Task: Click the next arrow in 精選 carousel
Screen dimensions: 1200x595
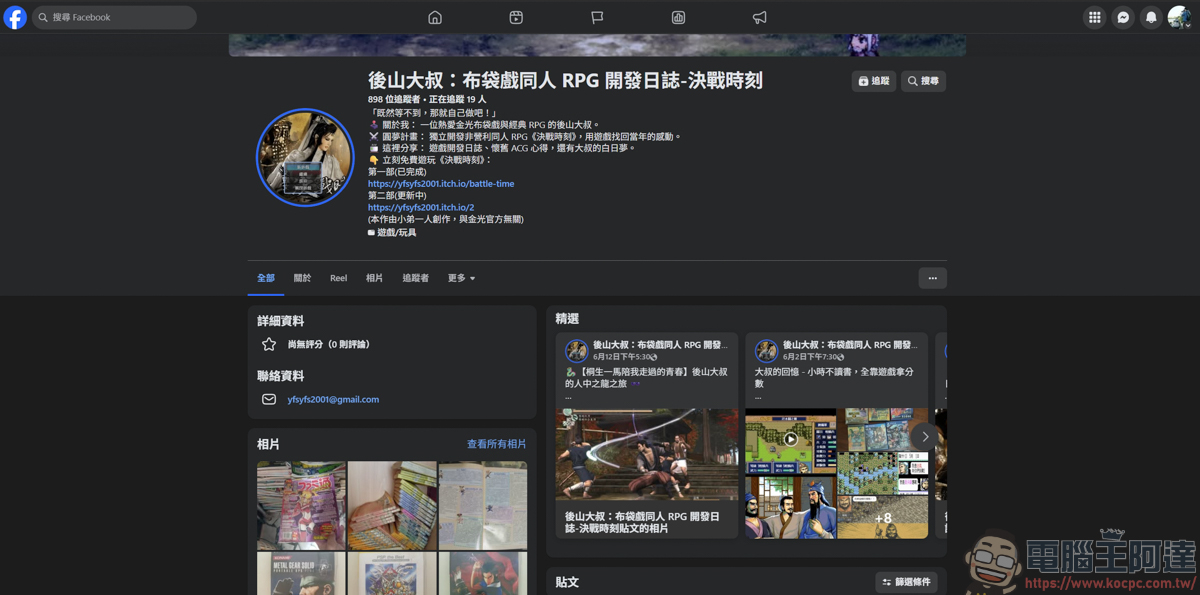Action: pyautogui.click(x=925, y=436)
